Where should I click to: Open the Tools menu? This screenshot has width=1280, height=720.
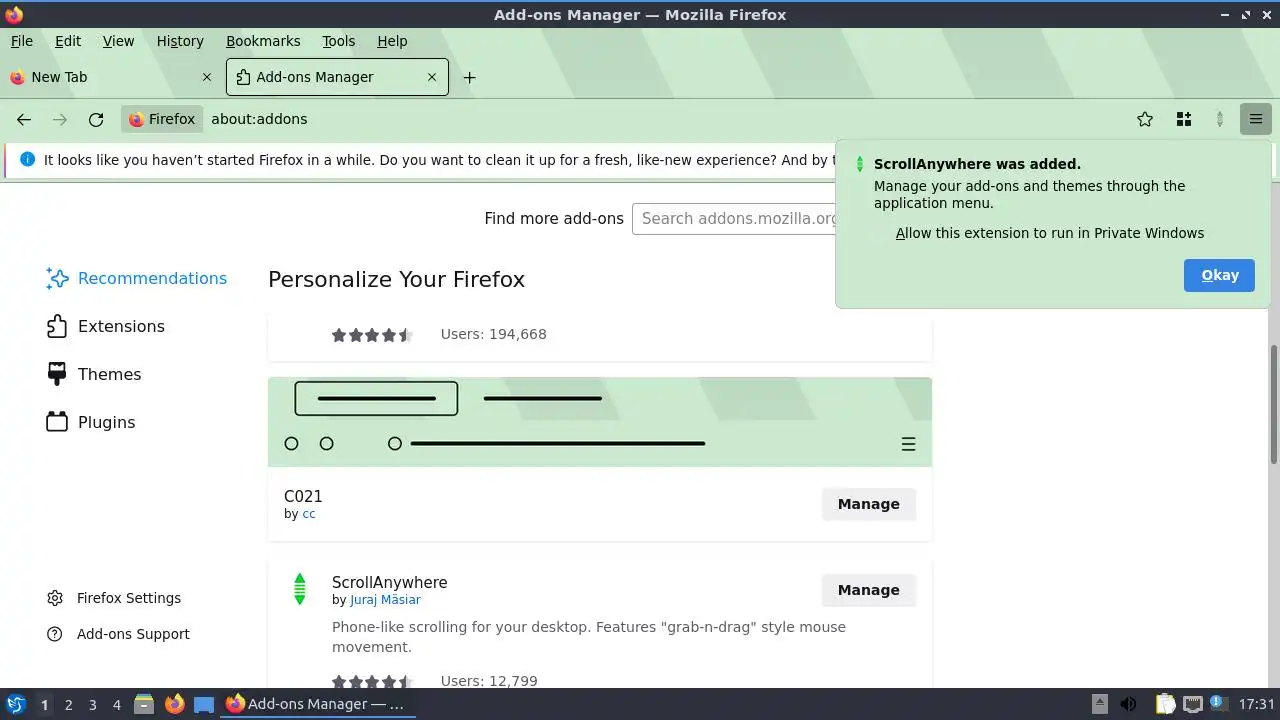click(x=339, y=41)
